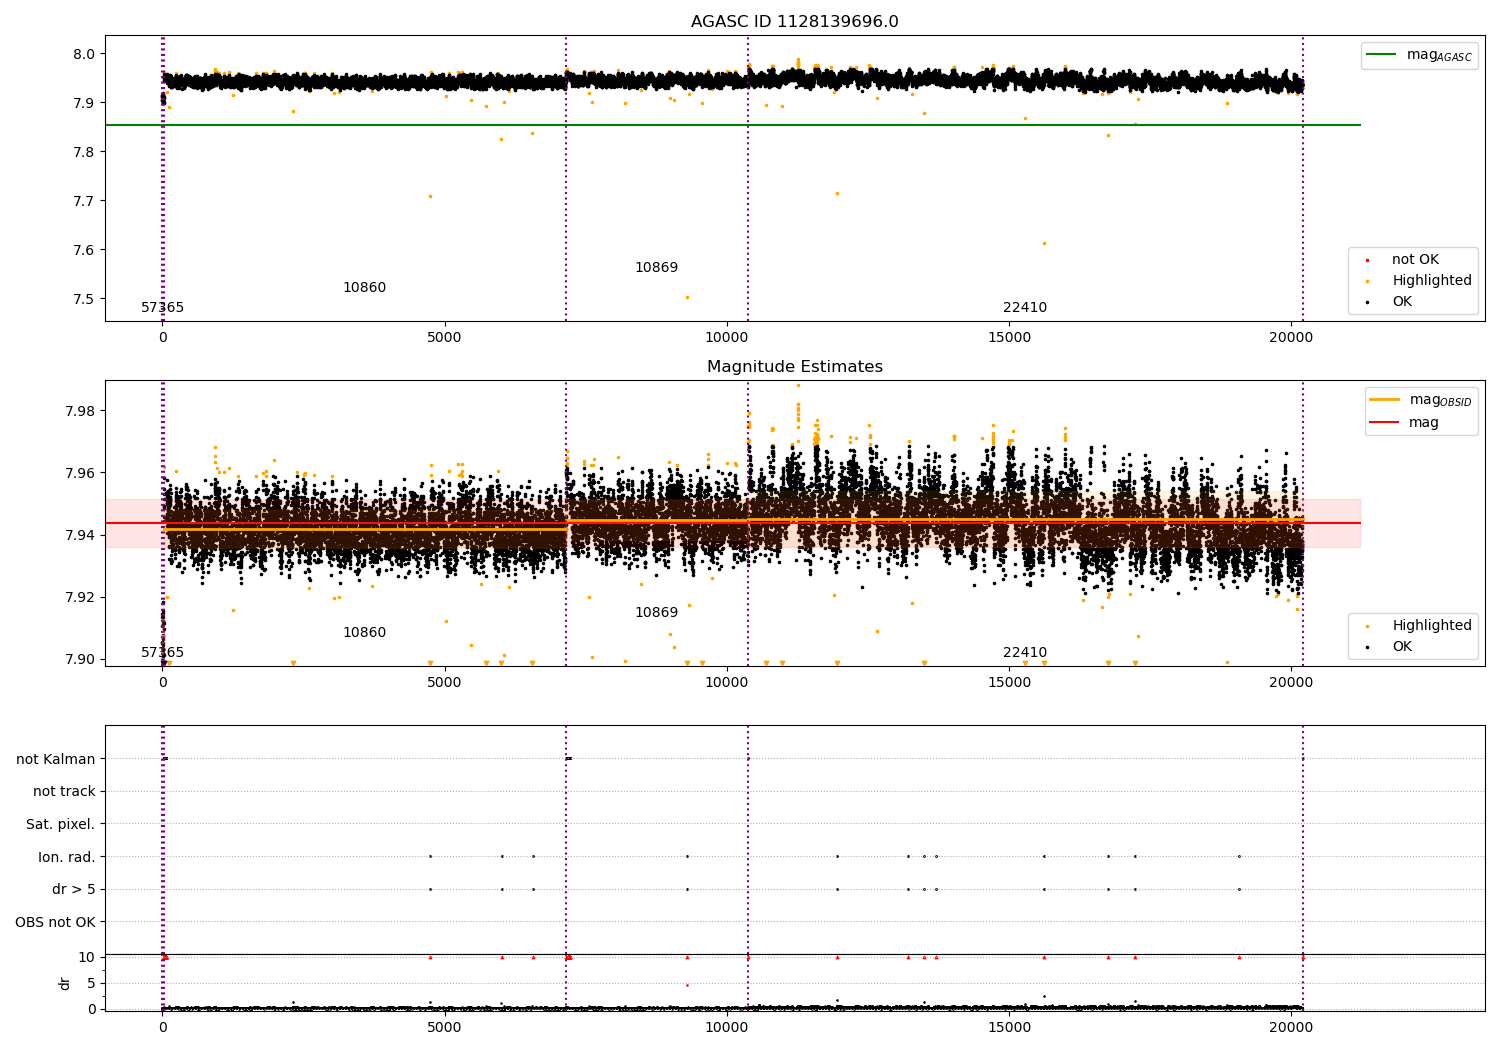This screenshot has height=1050, width=1500.
Task: Select the mag AGASC legend entry
Action: [1420, 55]
